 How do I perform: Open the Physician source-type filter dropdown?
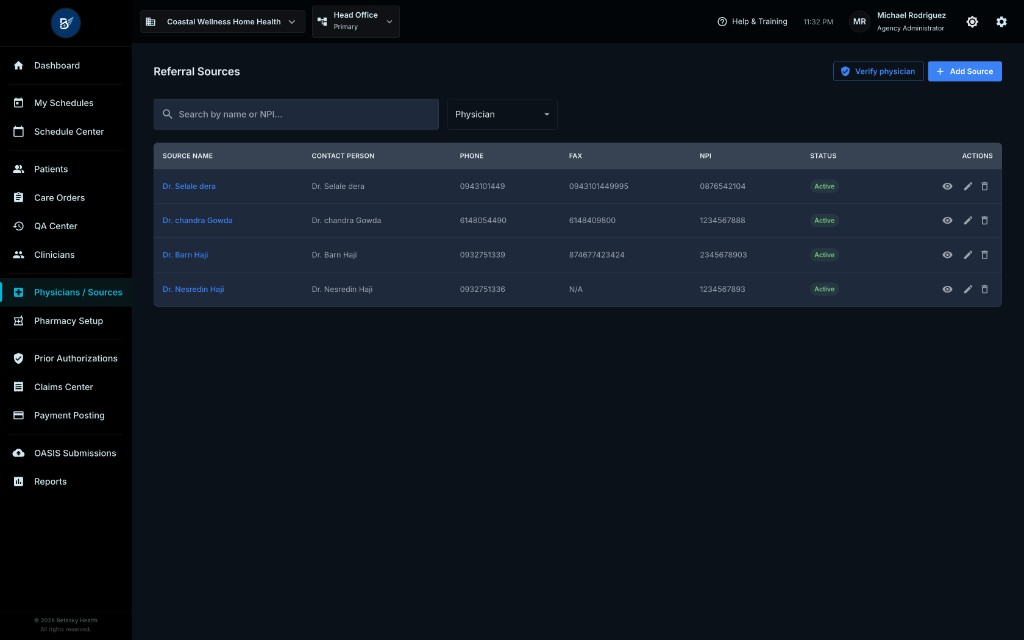(502, 114)
